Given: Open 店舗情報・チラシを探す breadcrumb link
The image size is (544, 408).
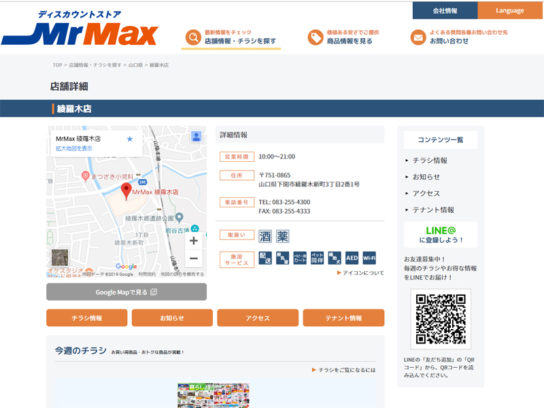Looking at the screenshot, I should pyautogui.click(x=95, y=65).
